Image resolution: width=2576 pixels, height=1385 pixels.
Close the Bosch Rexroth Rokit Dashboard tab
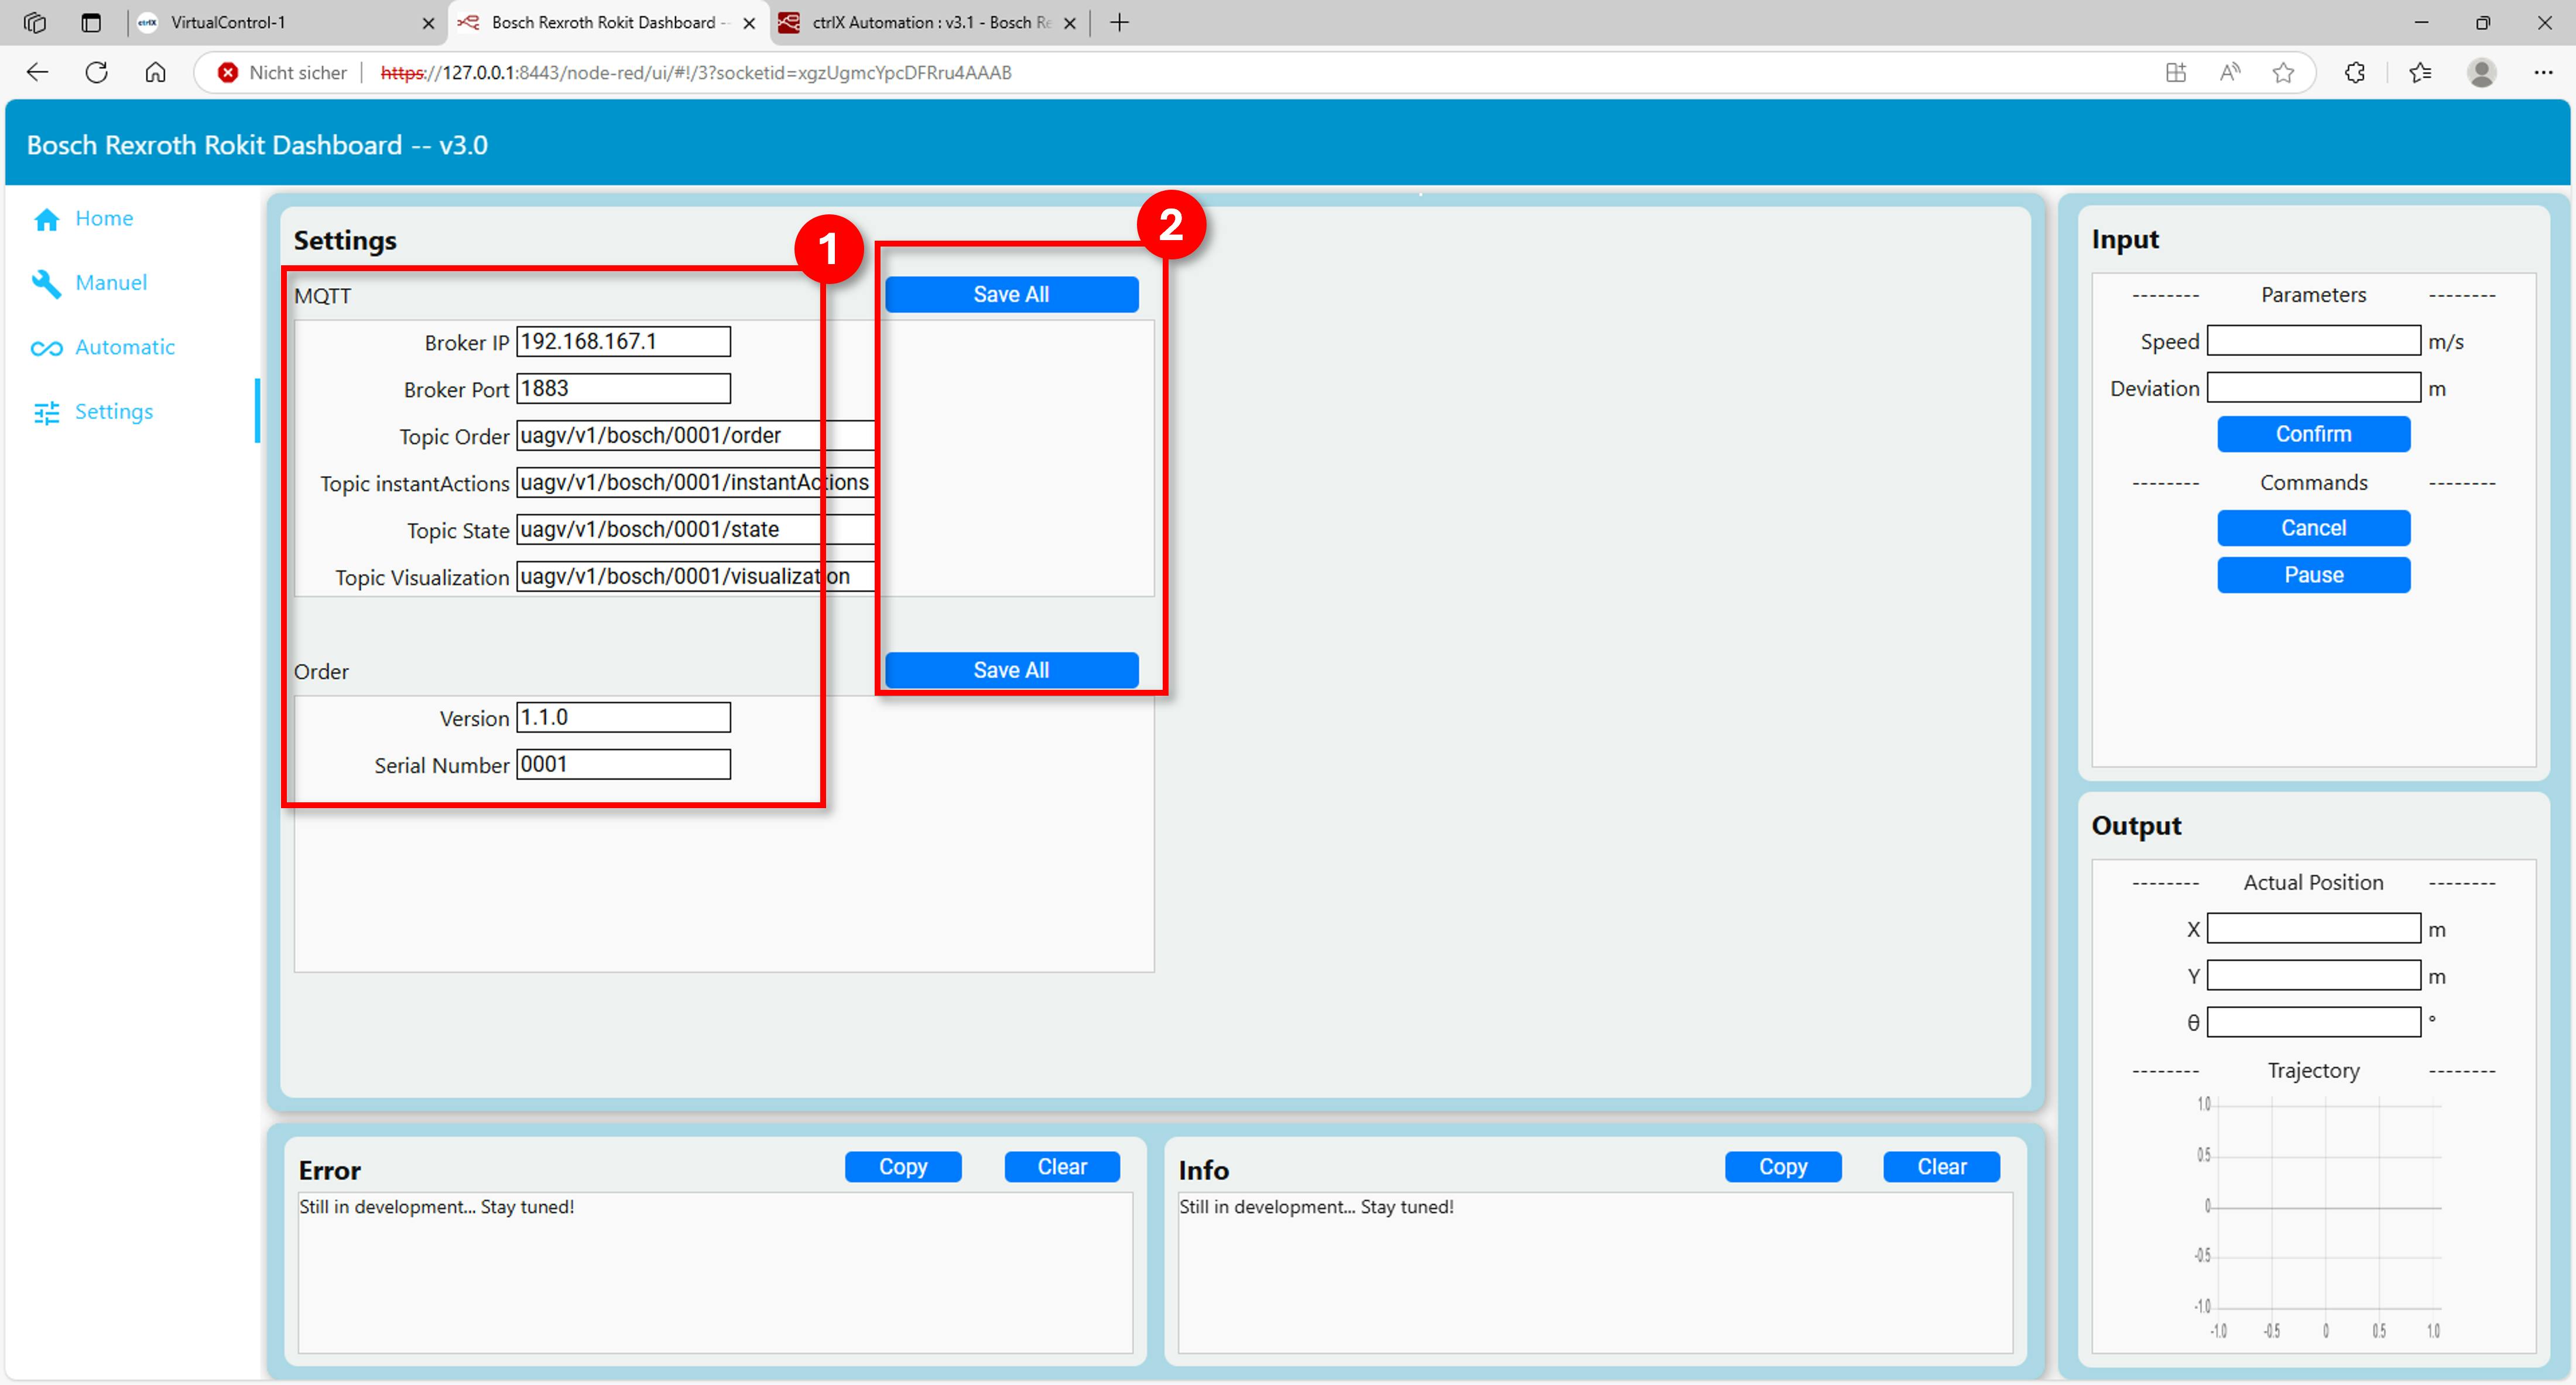click(749, 23)
